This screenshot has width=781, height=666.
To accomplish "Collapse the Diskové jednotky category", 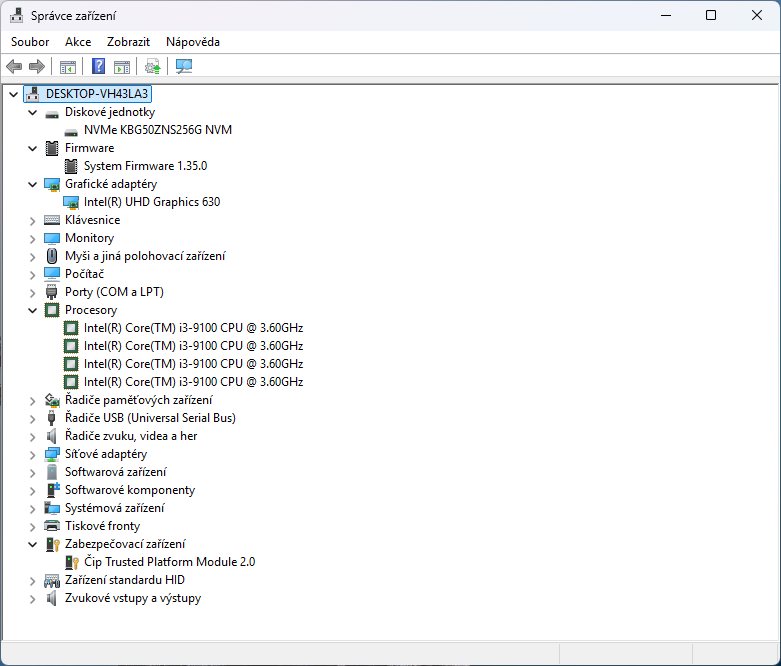I will click(x=32, y=113).
